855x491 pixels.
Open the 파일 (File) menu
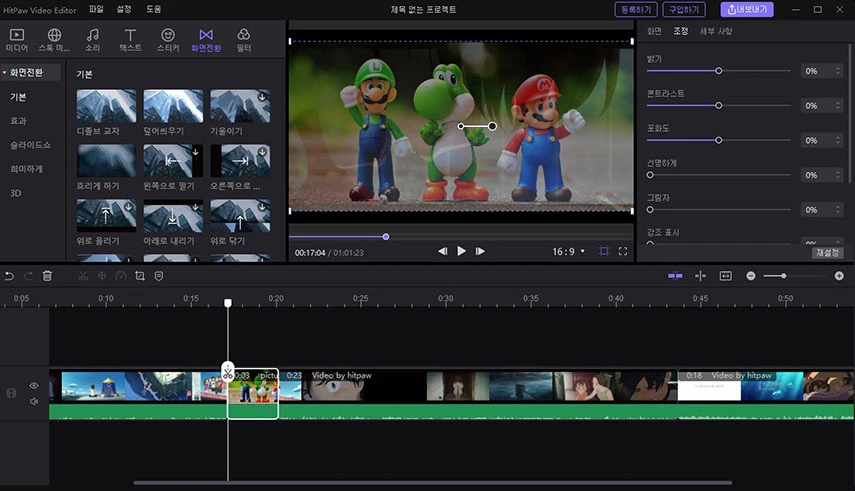point(96,9)
